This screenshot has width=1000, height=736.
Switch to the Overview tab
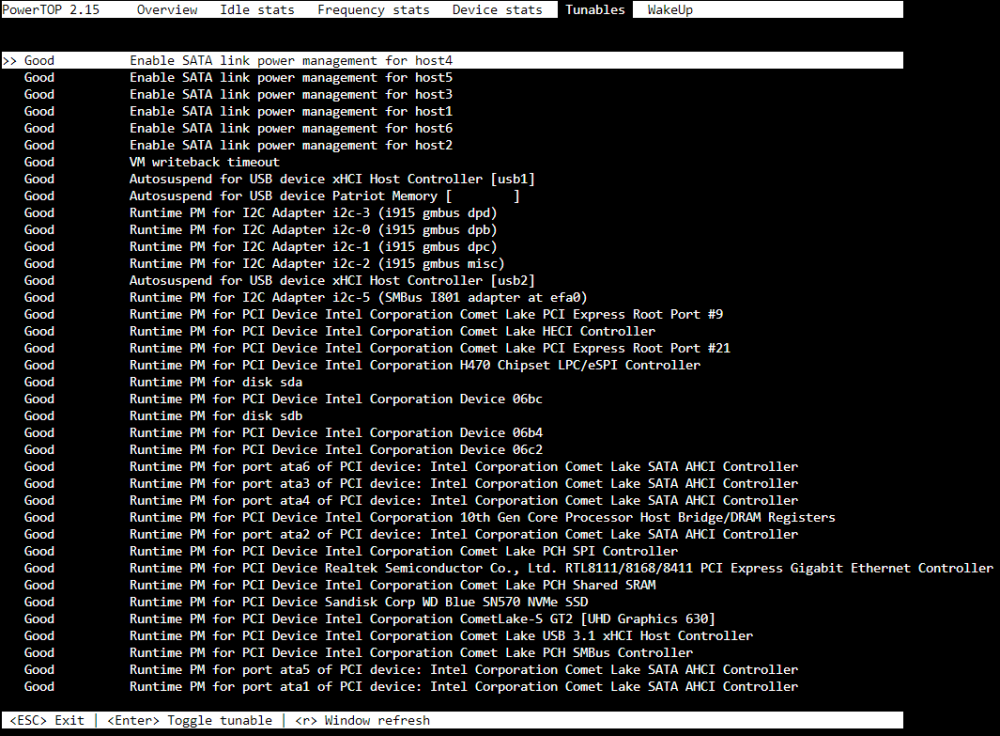(167, 10)
